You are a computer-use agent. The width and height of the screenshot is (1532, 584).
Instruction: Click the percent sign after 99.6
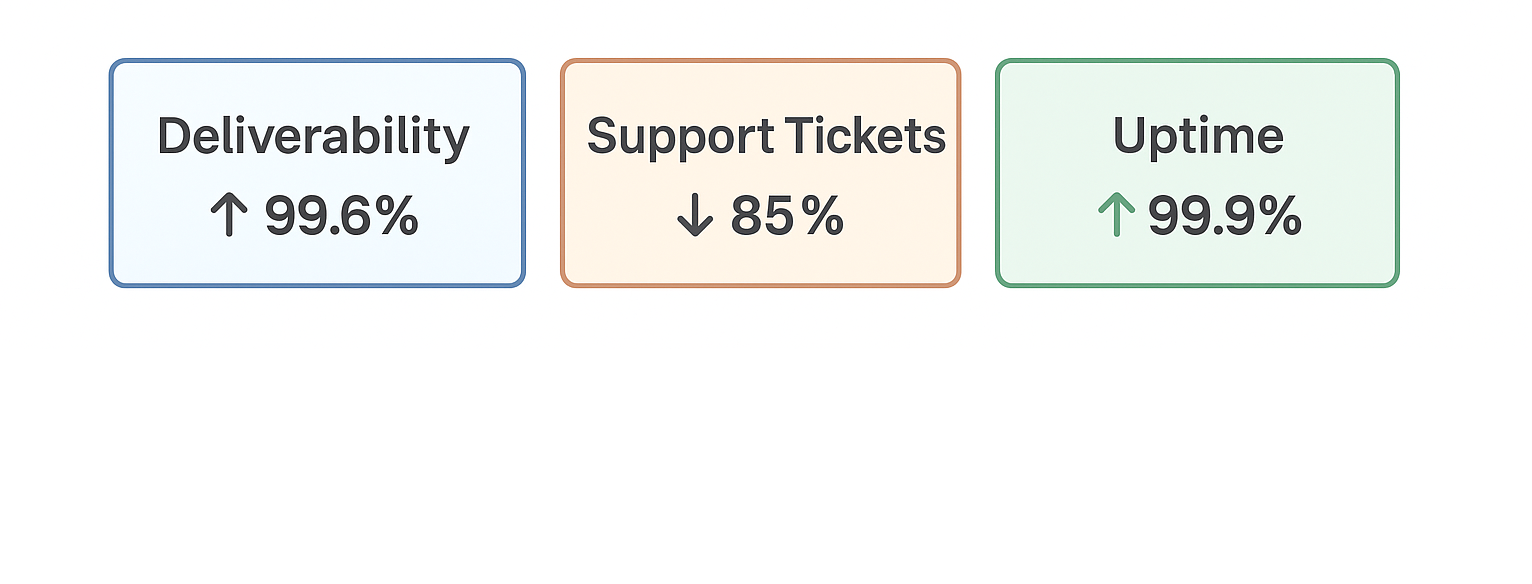(x=397, y=215)
